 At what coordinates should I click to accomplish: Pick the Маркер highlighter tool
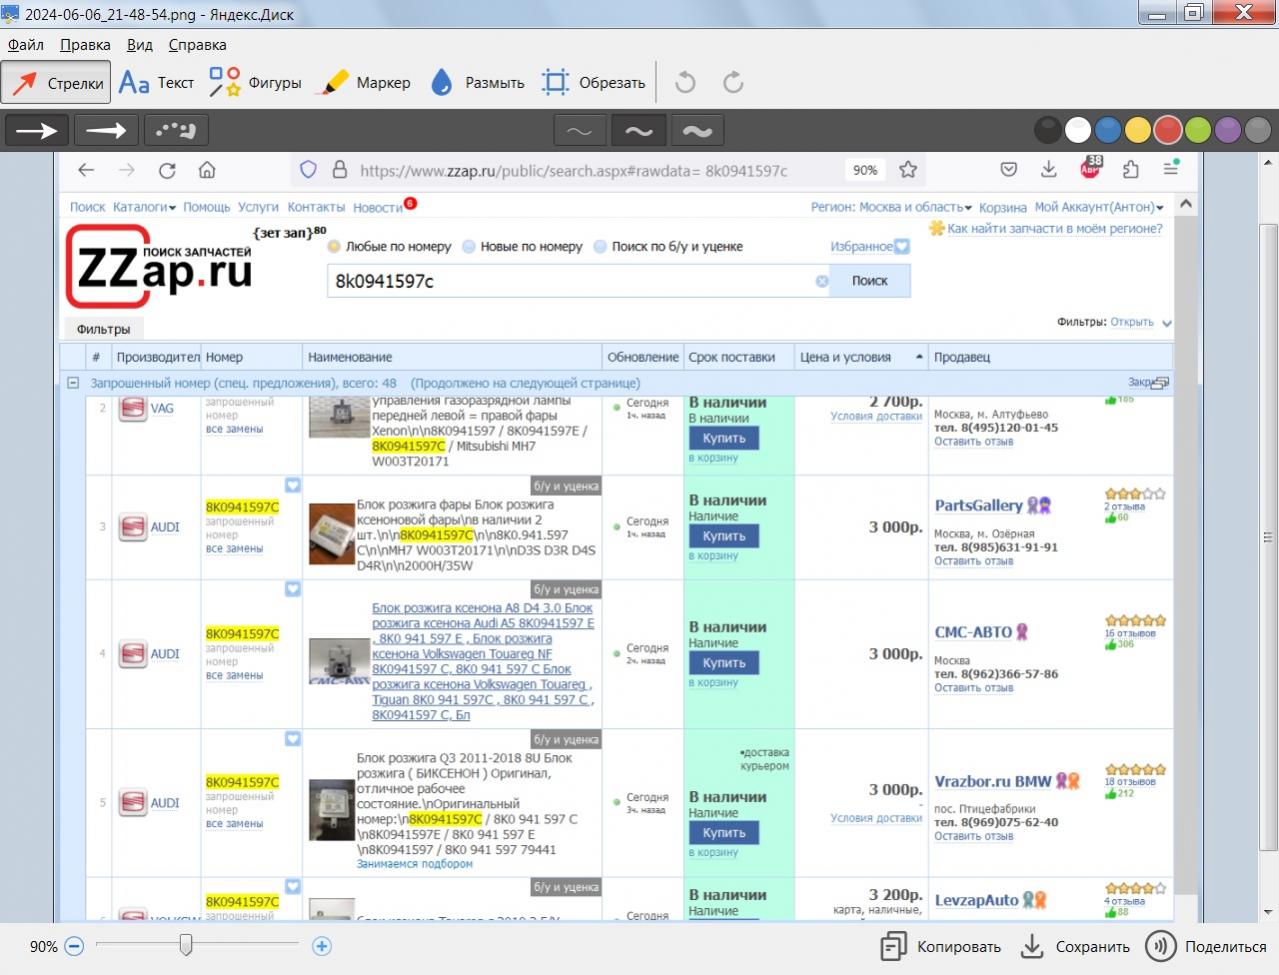(x=364, y=83)
